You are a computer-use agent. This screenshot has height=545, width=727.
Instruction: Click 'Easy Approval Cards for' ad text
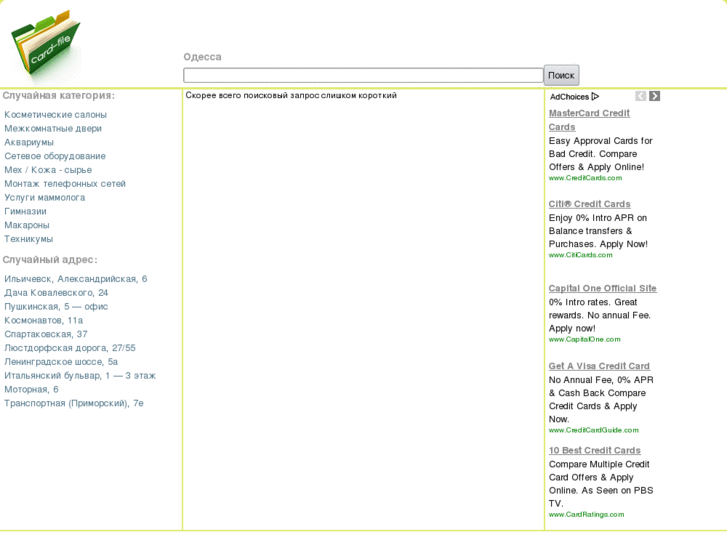tap(600, 141)
